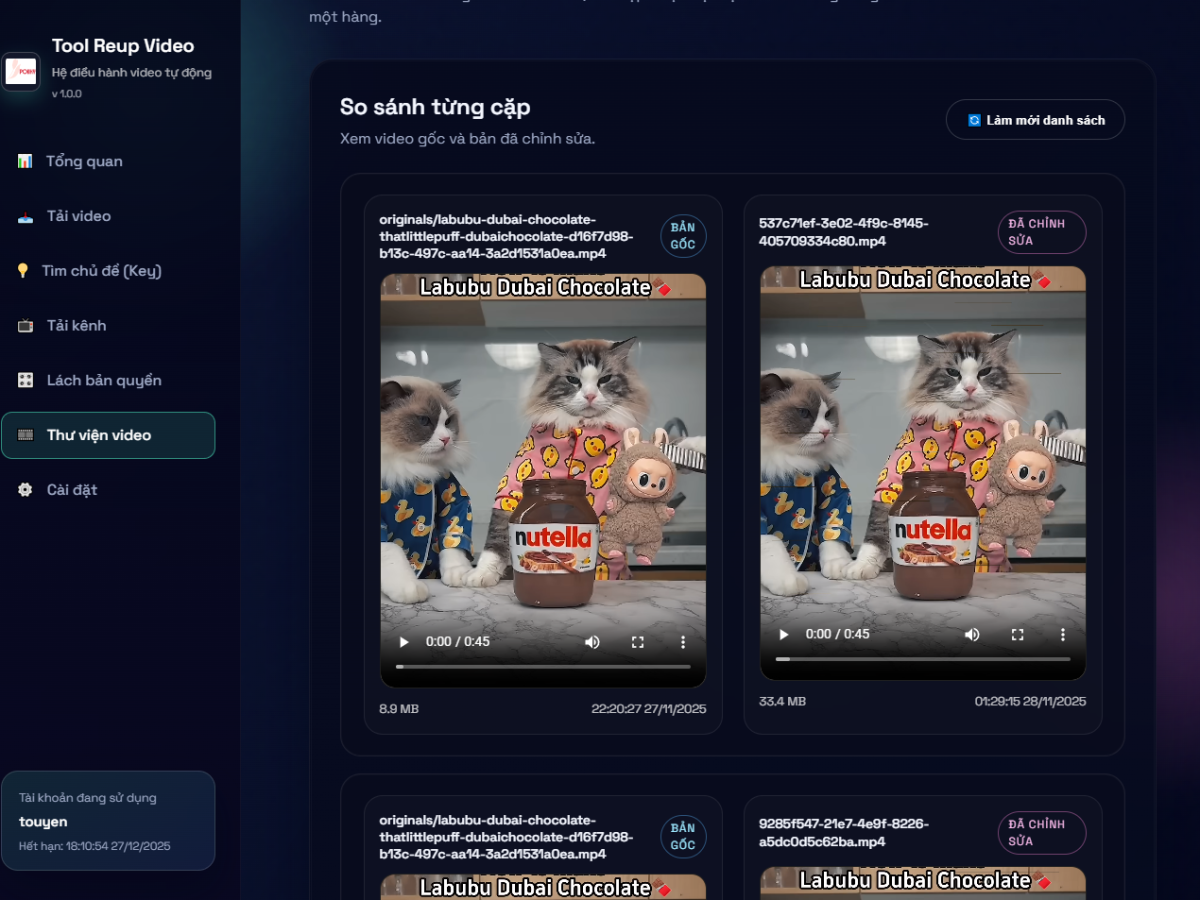The image size is (1200, 900).
Task: Mute the original video's audio
Action: [592, 642]
